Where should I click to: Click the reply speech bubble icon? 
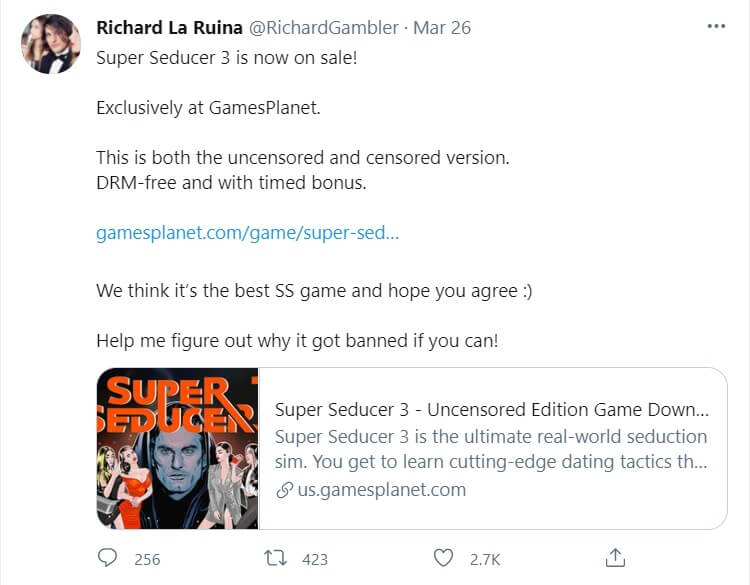[x=108, y=558]
